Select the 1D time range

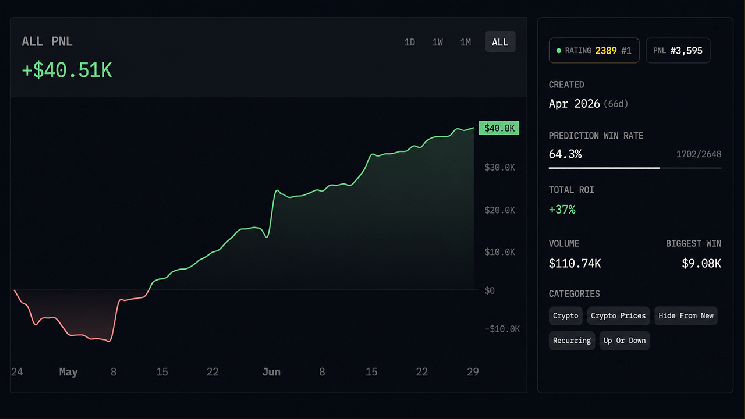(410, 42)
